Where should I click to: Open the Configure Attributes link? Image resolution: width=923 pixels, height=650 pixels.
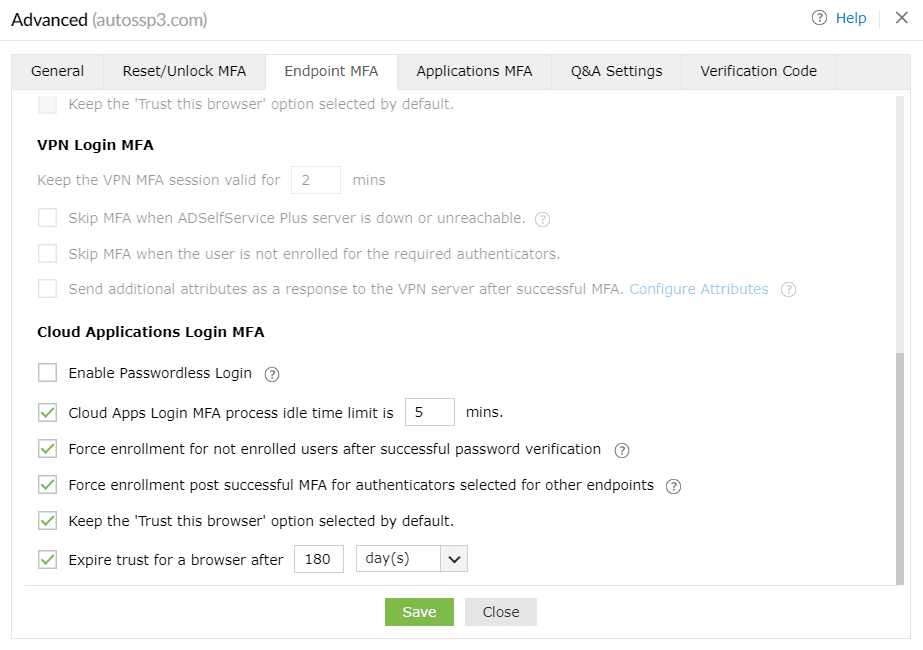click(x=698, y=289)
